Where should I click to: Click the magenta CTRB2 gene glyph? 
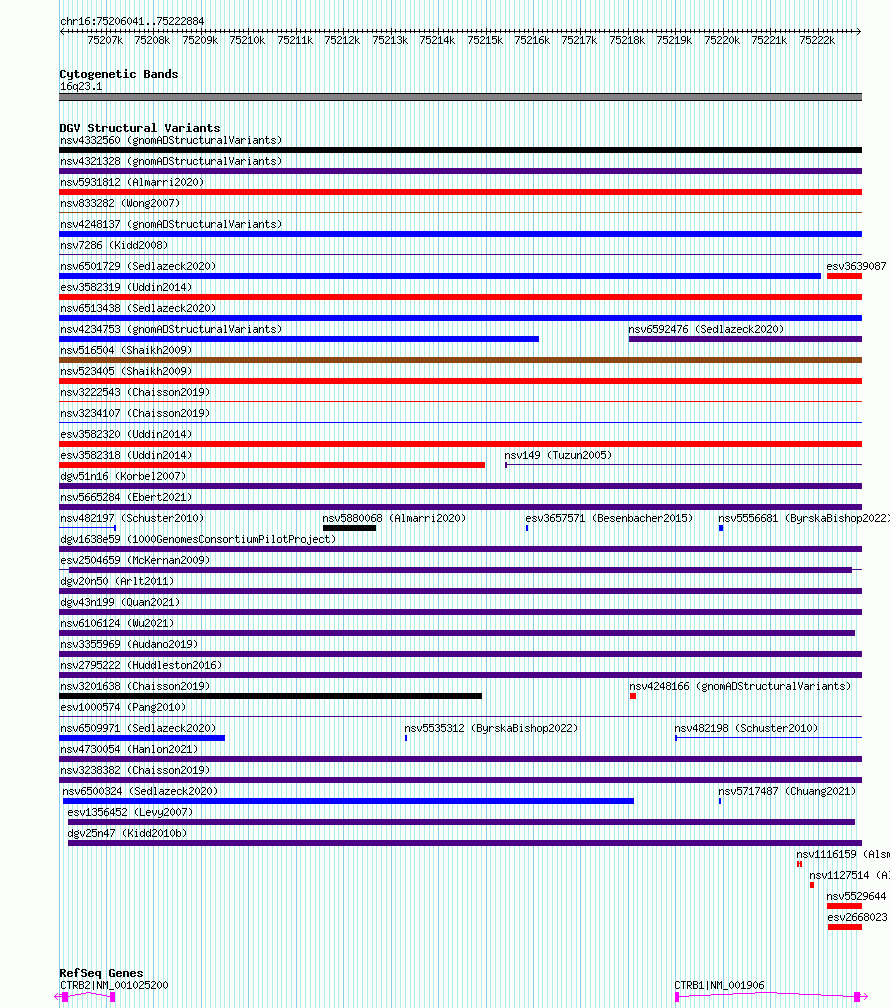(86, 996)
